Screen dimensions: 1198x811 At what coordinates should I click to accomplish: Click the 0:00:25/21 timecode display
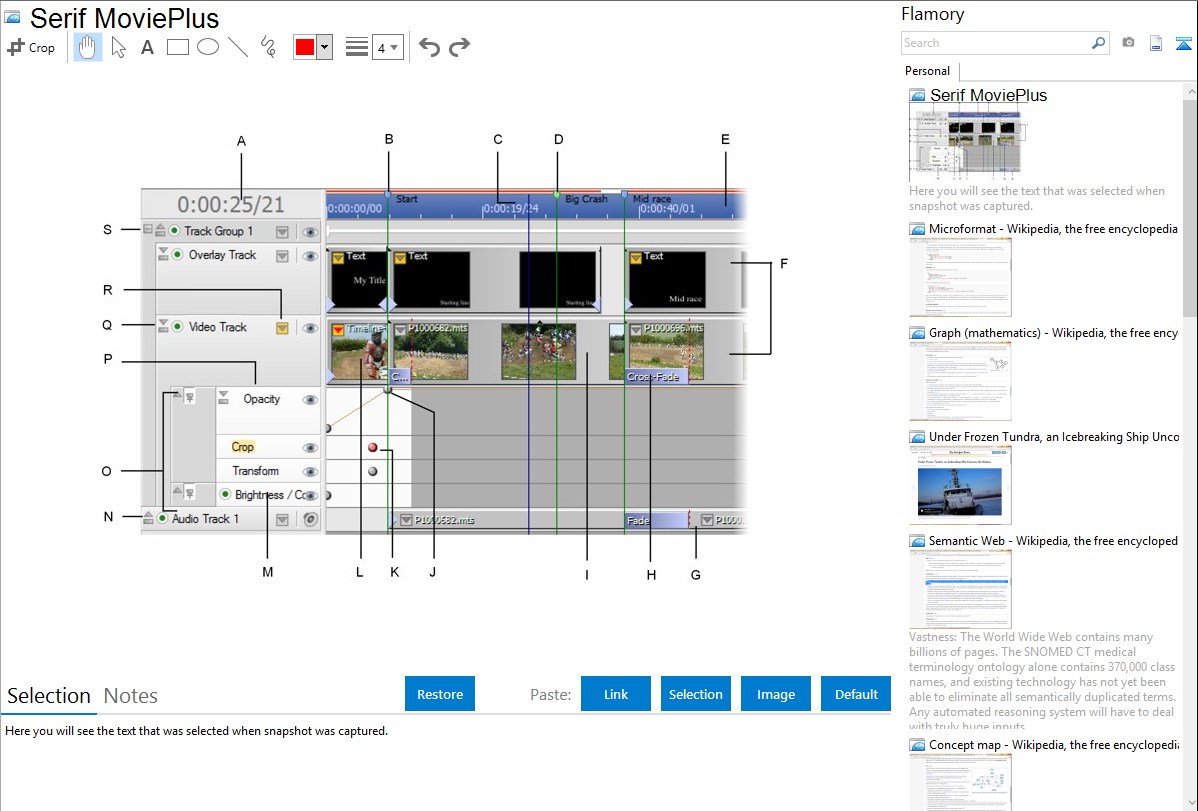coord(231,205)
